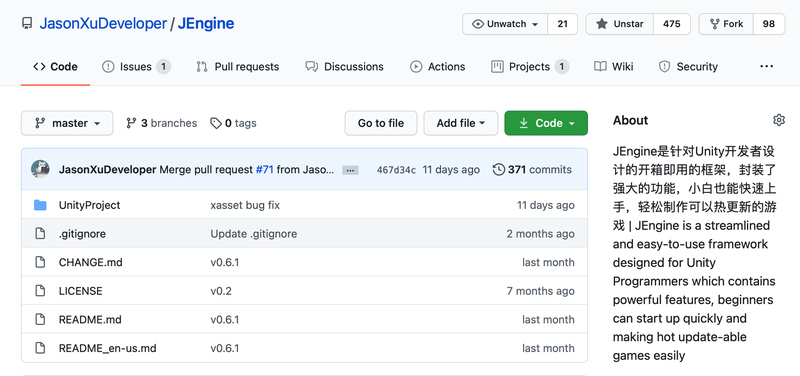The width and height of the screenshot is (800, 376).
Task: Open the CHANGE.md file
Action: tap(90, 262)
